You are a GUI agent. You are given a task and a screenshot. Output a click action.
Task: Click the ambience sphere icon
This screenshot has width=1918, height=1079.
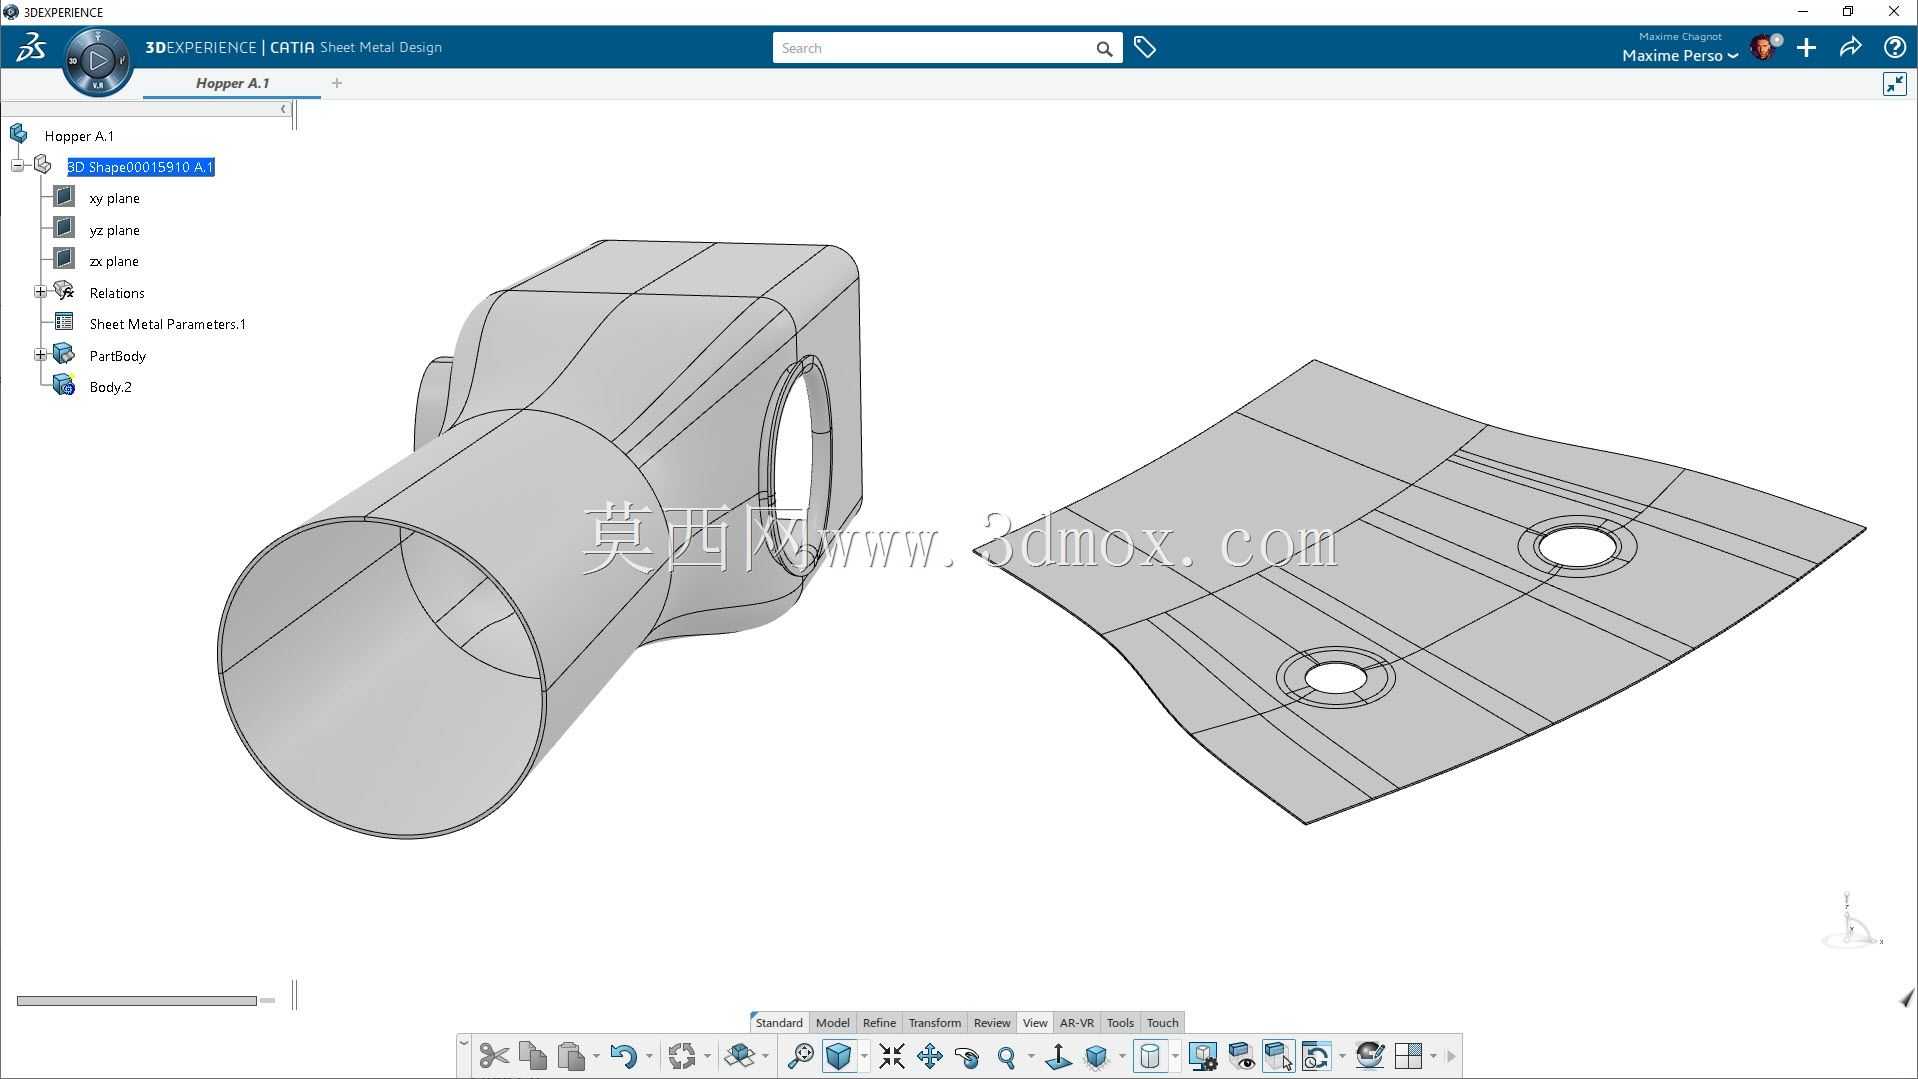(1370, 1056)
